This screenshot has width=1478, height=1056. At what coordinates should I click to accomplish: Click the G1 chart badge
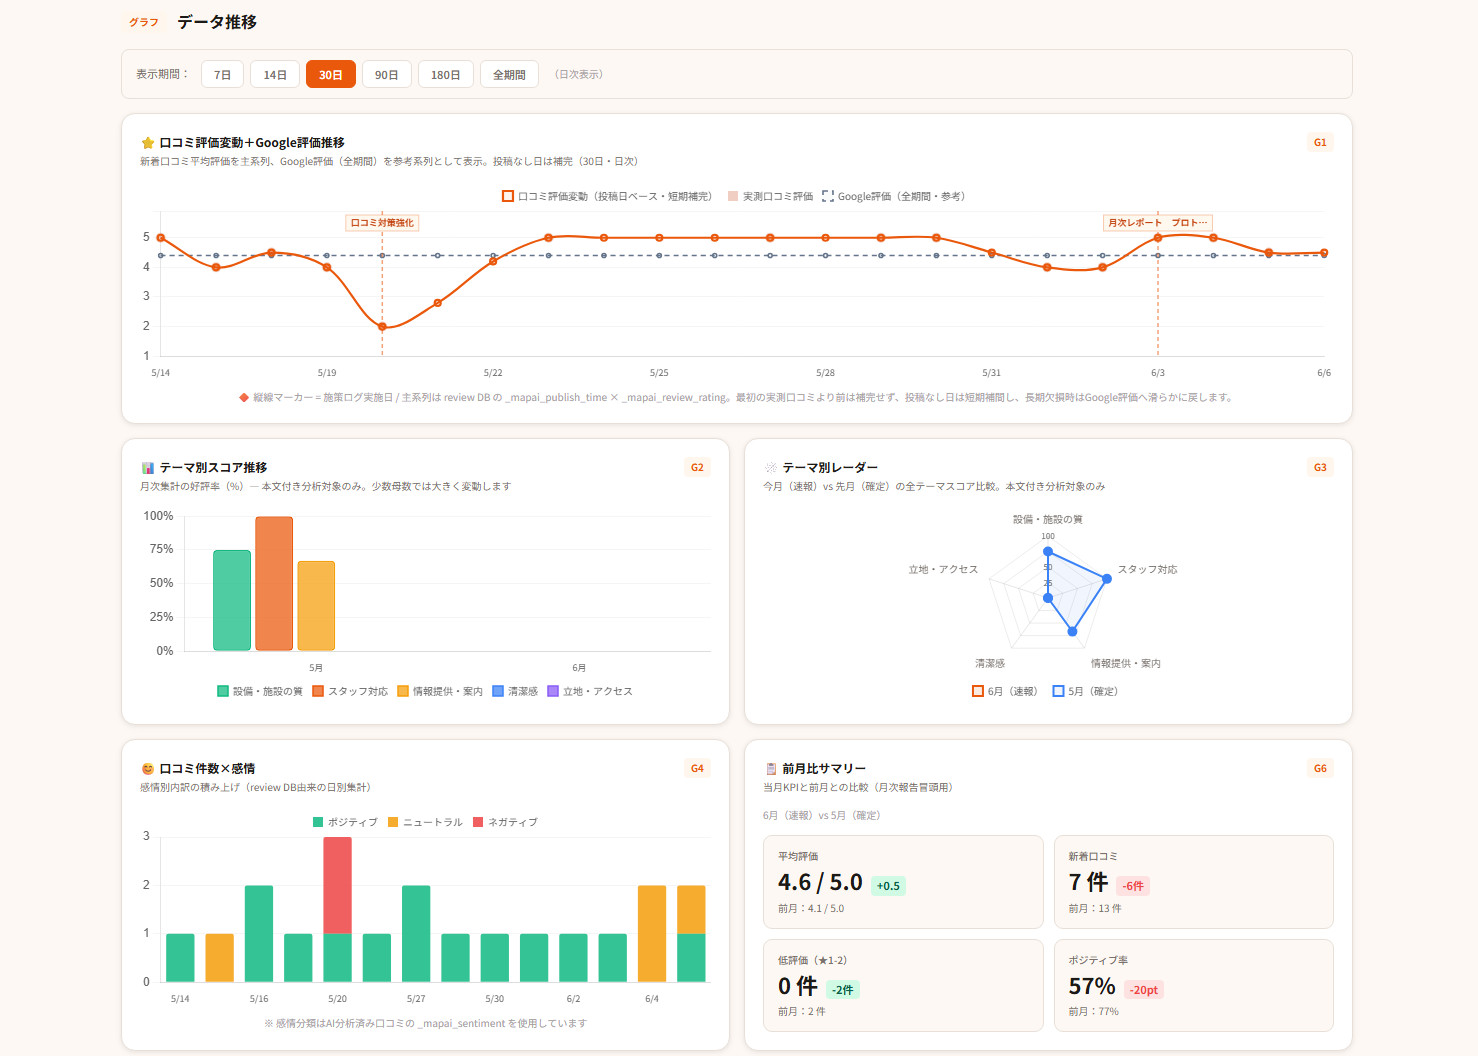[1320, 143]
